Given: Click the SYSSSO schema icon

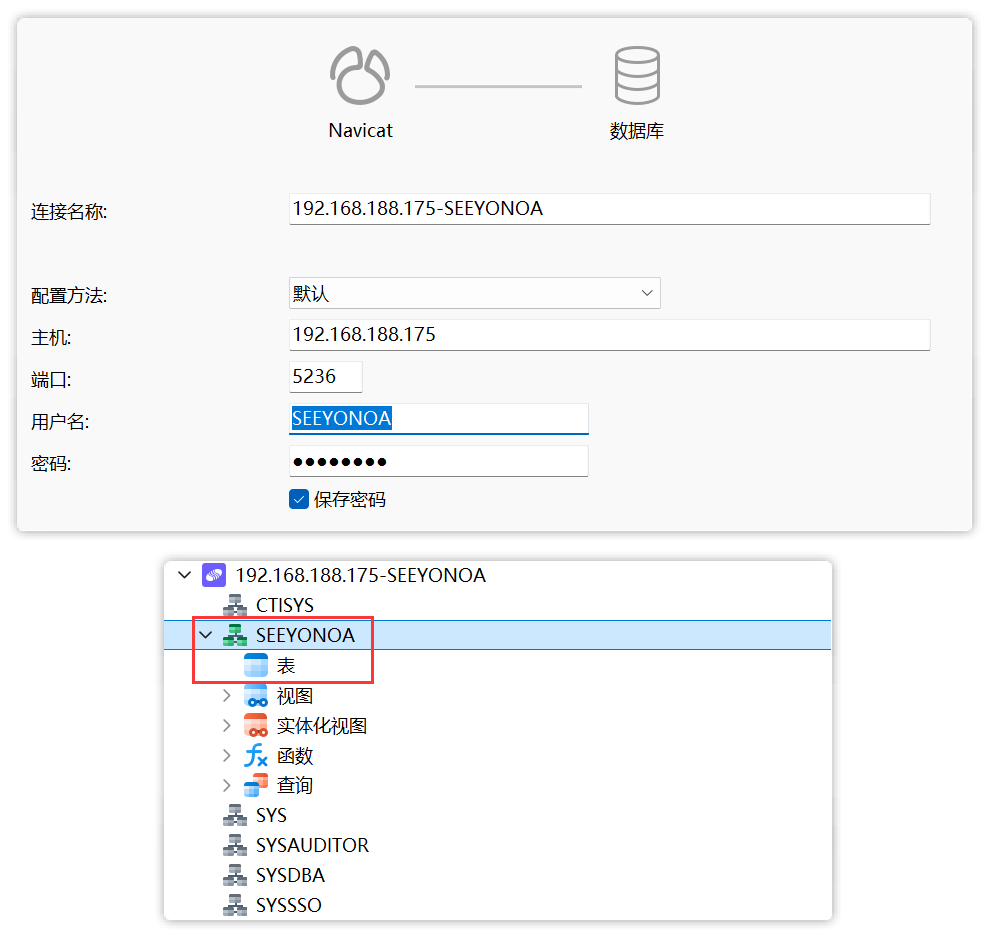Looking at the screenshot, I should [235, 905].
